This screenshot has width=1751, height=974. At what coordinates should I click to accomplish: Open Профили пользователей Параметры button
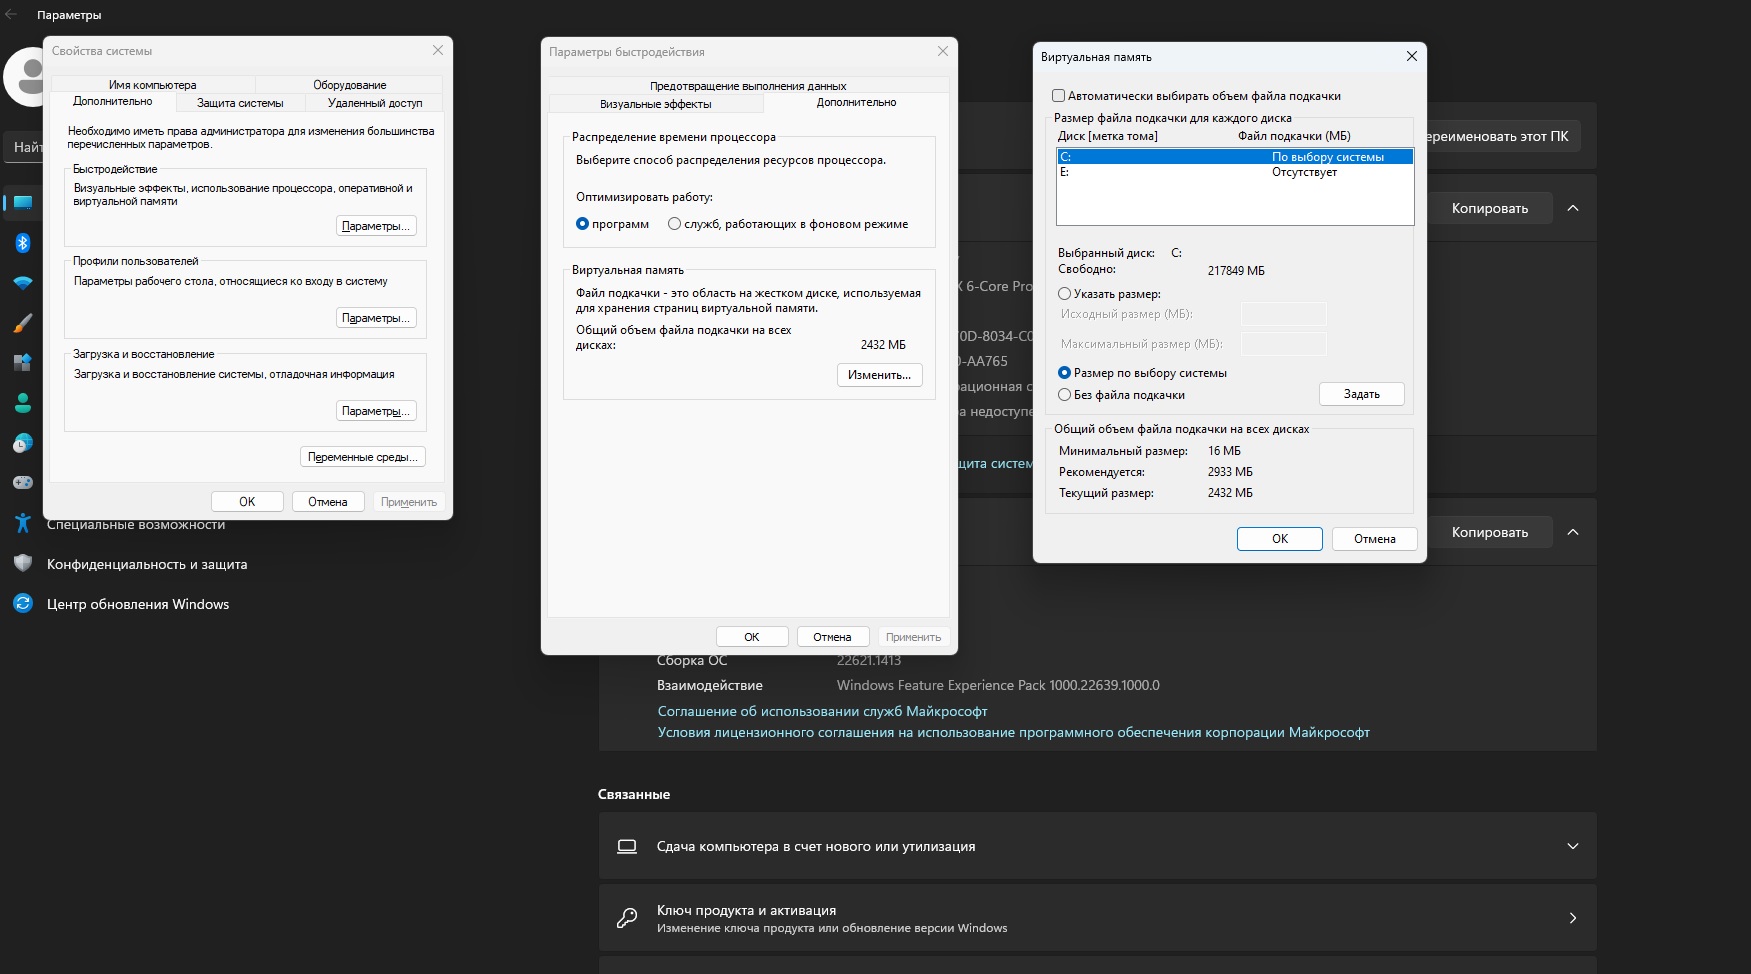376,318
